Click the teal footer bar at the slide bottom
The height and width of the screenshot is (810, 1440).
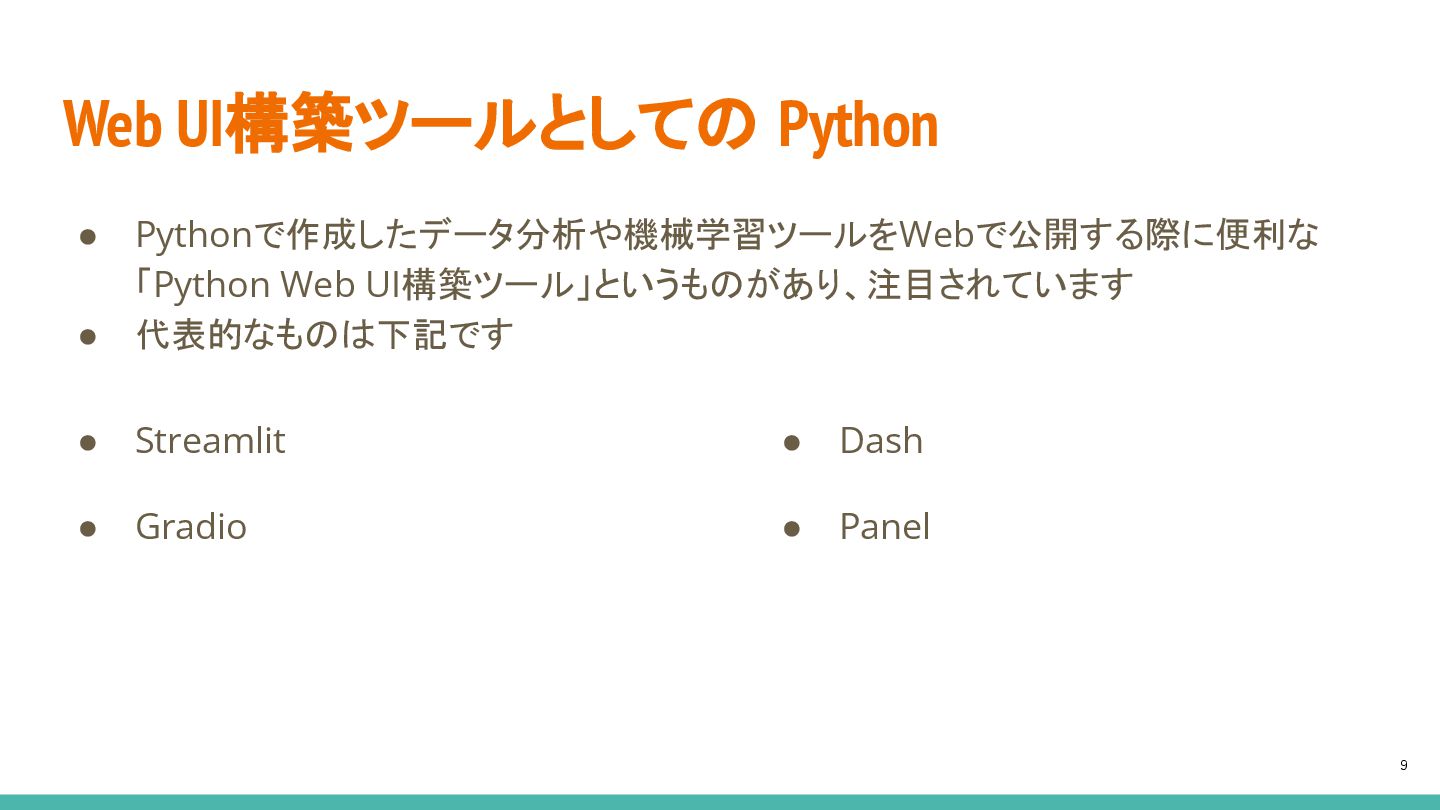[x=720, y=802]
